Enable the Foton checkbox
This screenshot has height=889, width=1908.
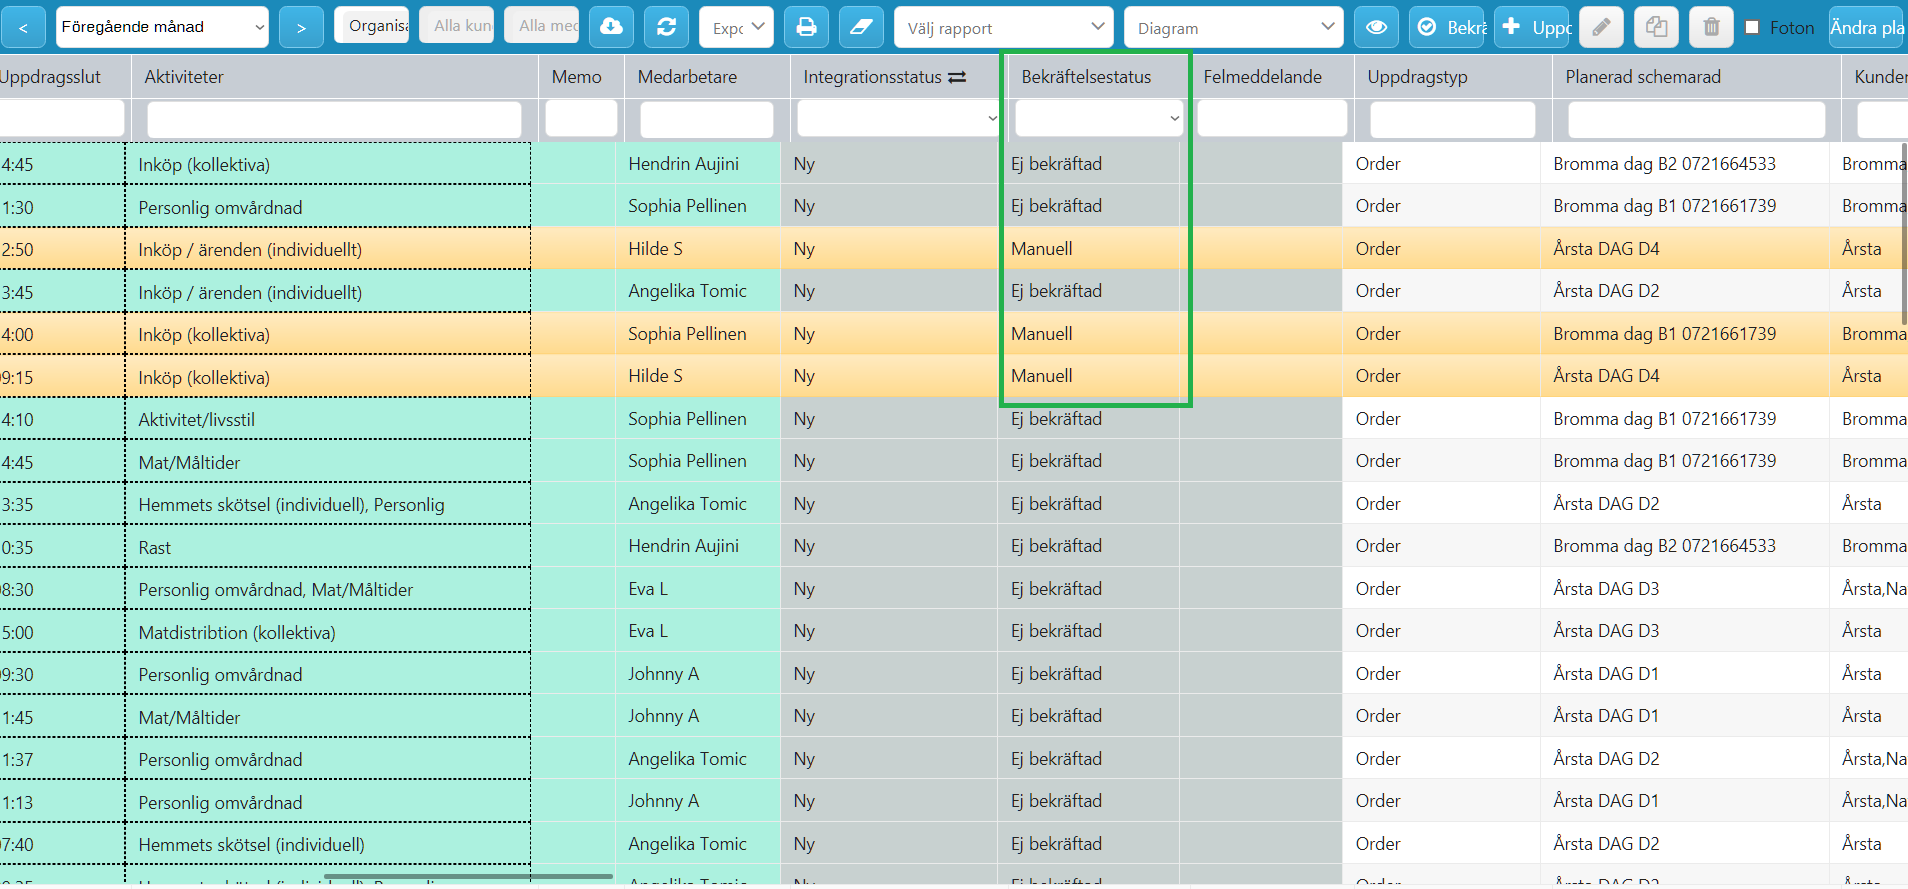click(x=1752, y=28)
